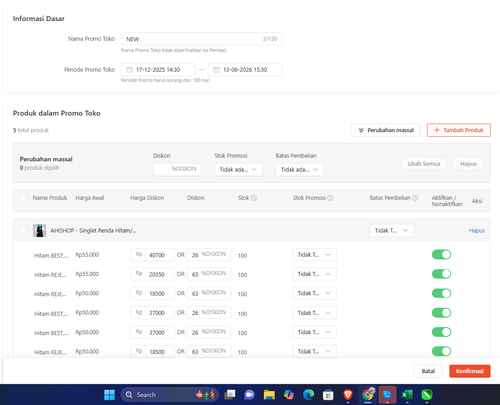Image resolution: width=500 pixels, height=405 pixels.
Task: Open Stok Promosi dropdown for first Rp37000 variant
Action: point(314,313)
